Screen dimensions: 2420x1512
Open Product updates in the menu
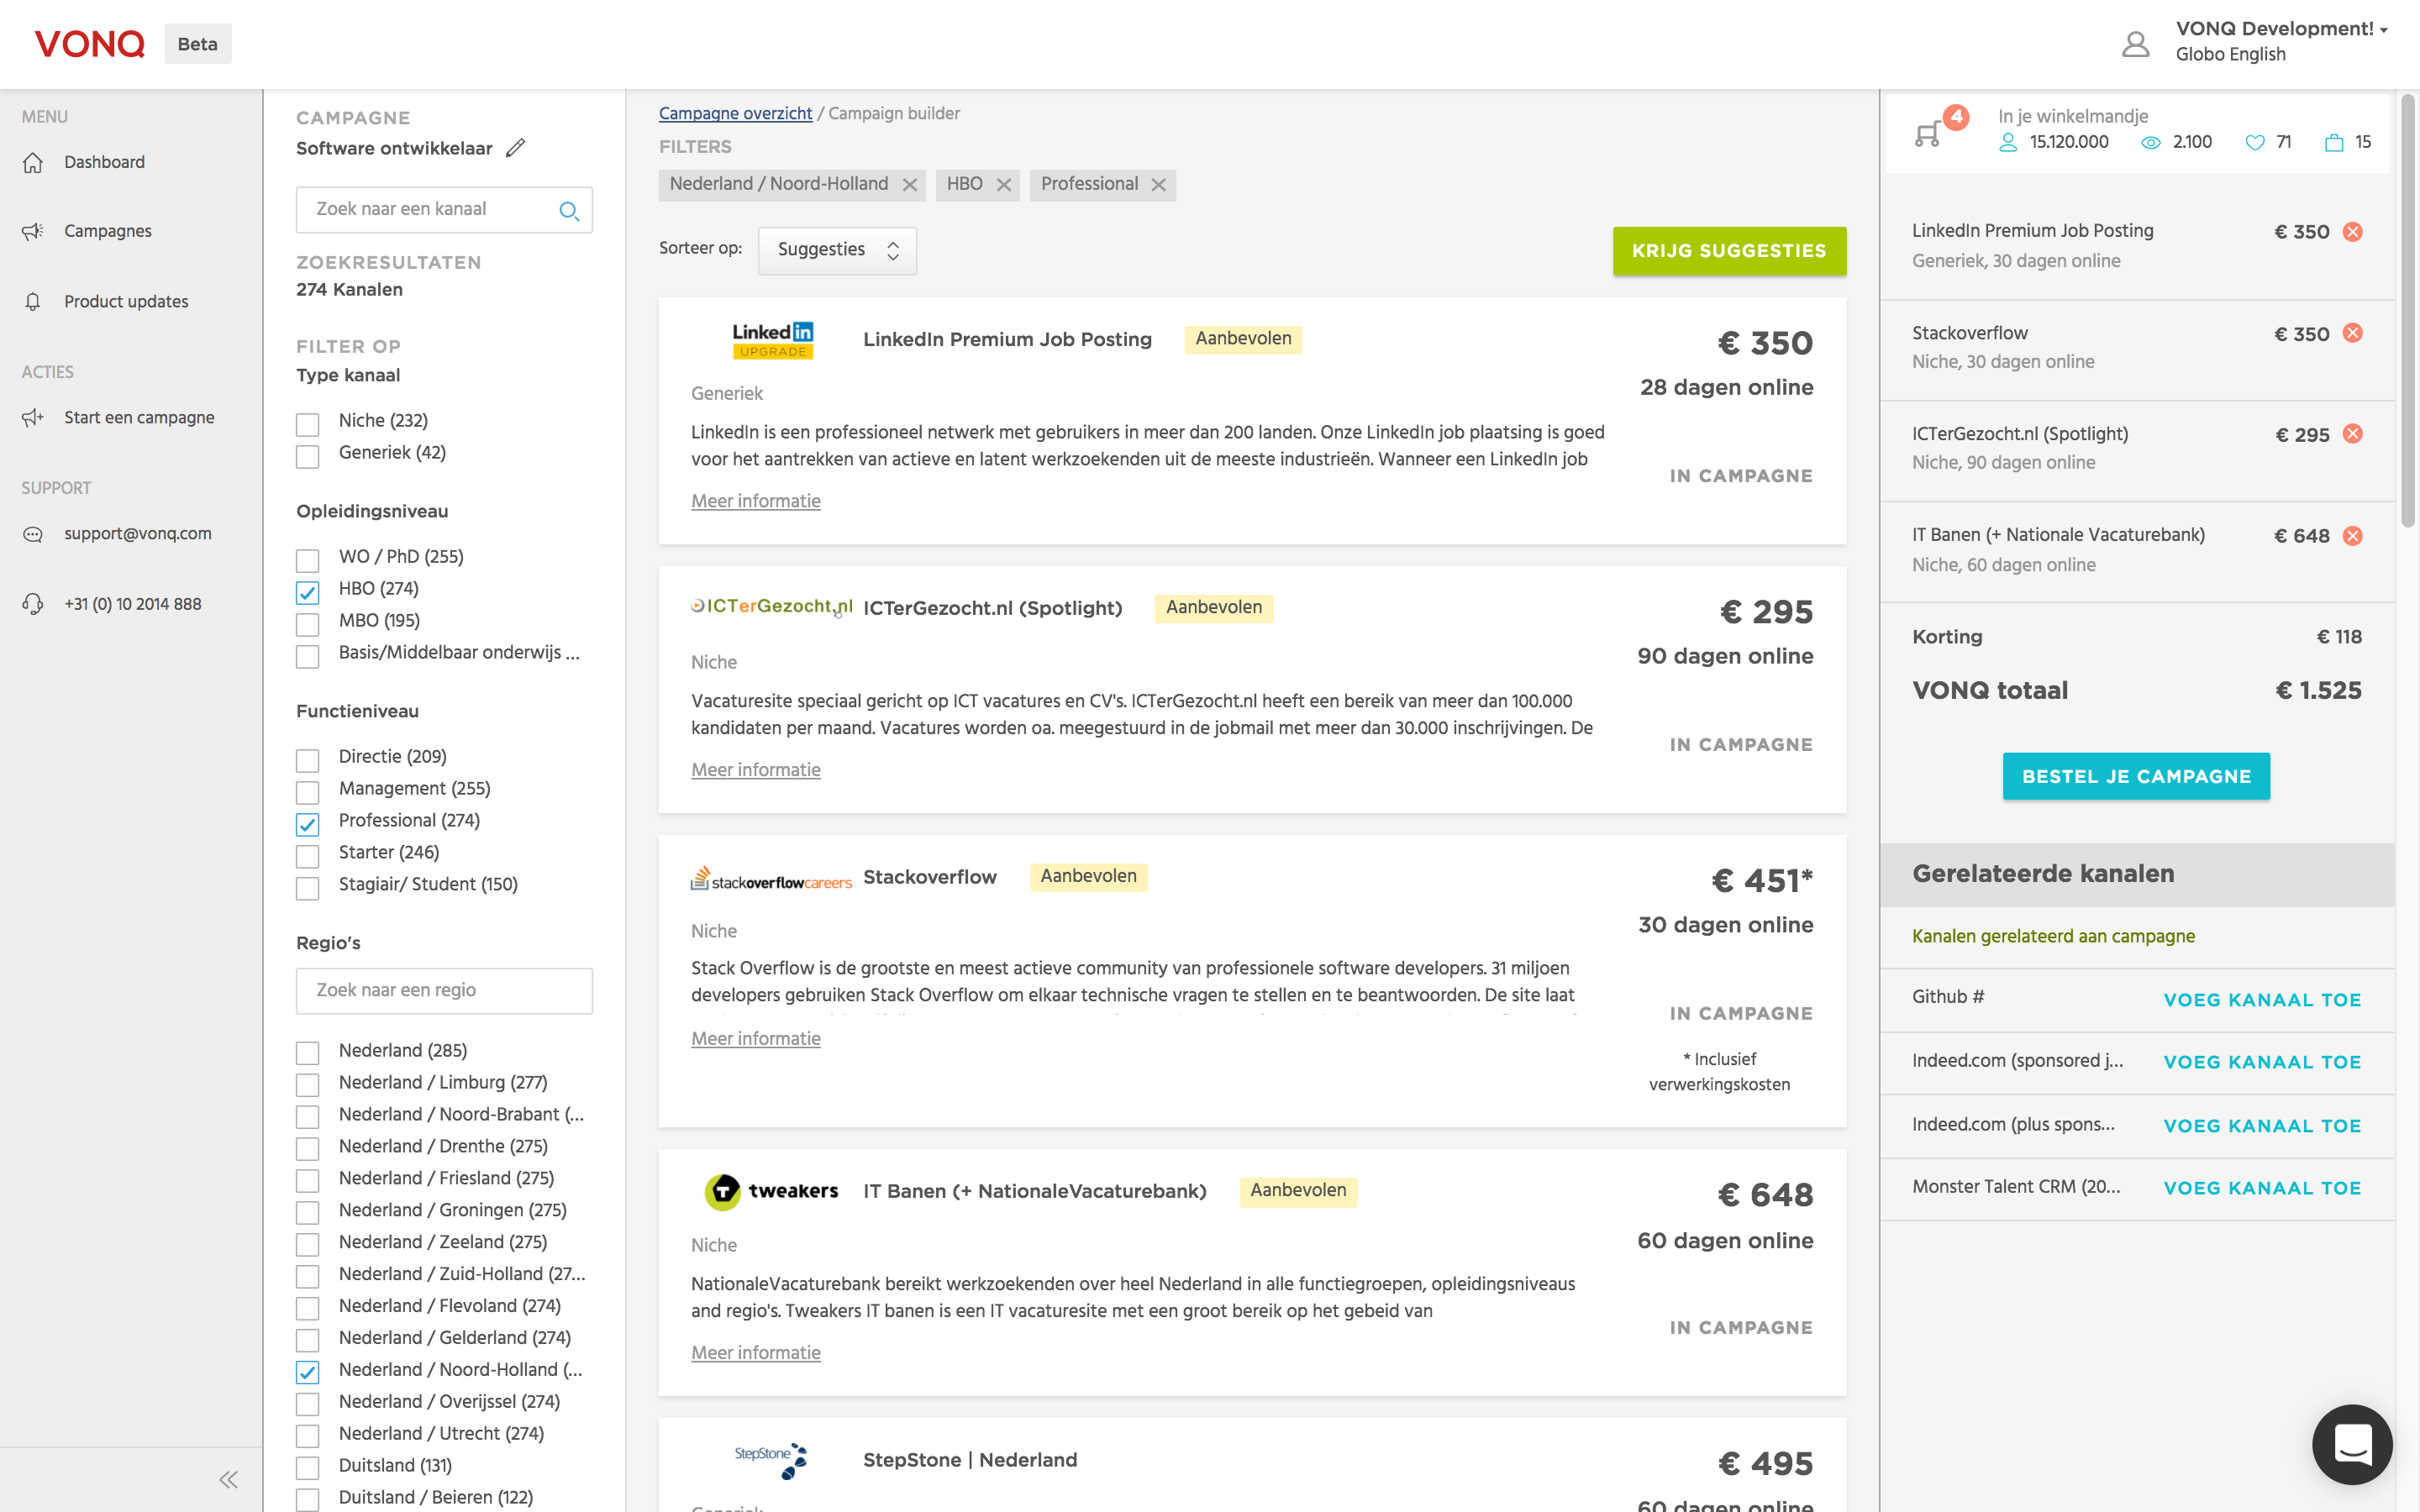(x=125, y=302)
